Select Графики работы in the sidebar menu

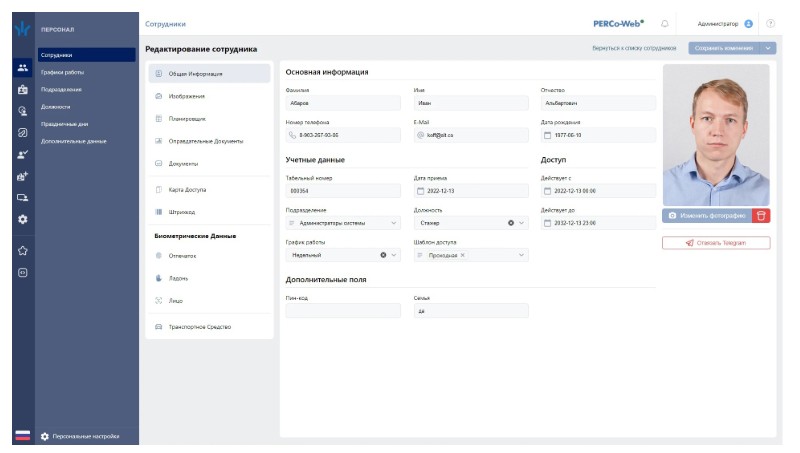pyautogui.click(x=62, y=72)
